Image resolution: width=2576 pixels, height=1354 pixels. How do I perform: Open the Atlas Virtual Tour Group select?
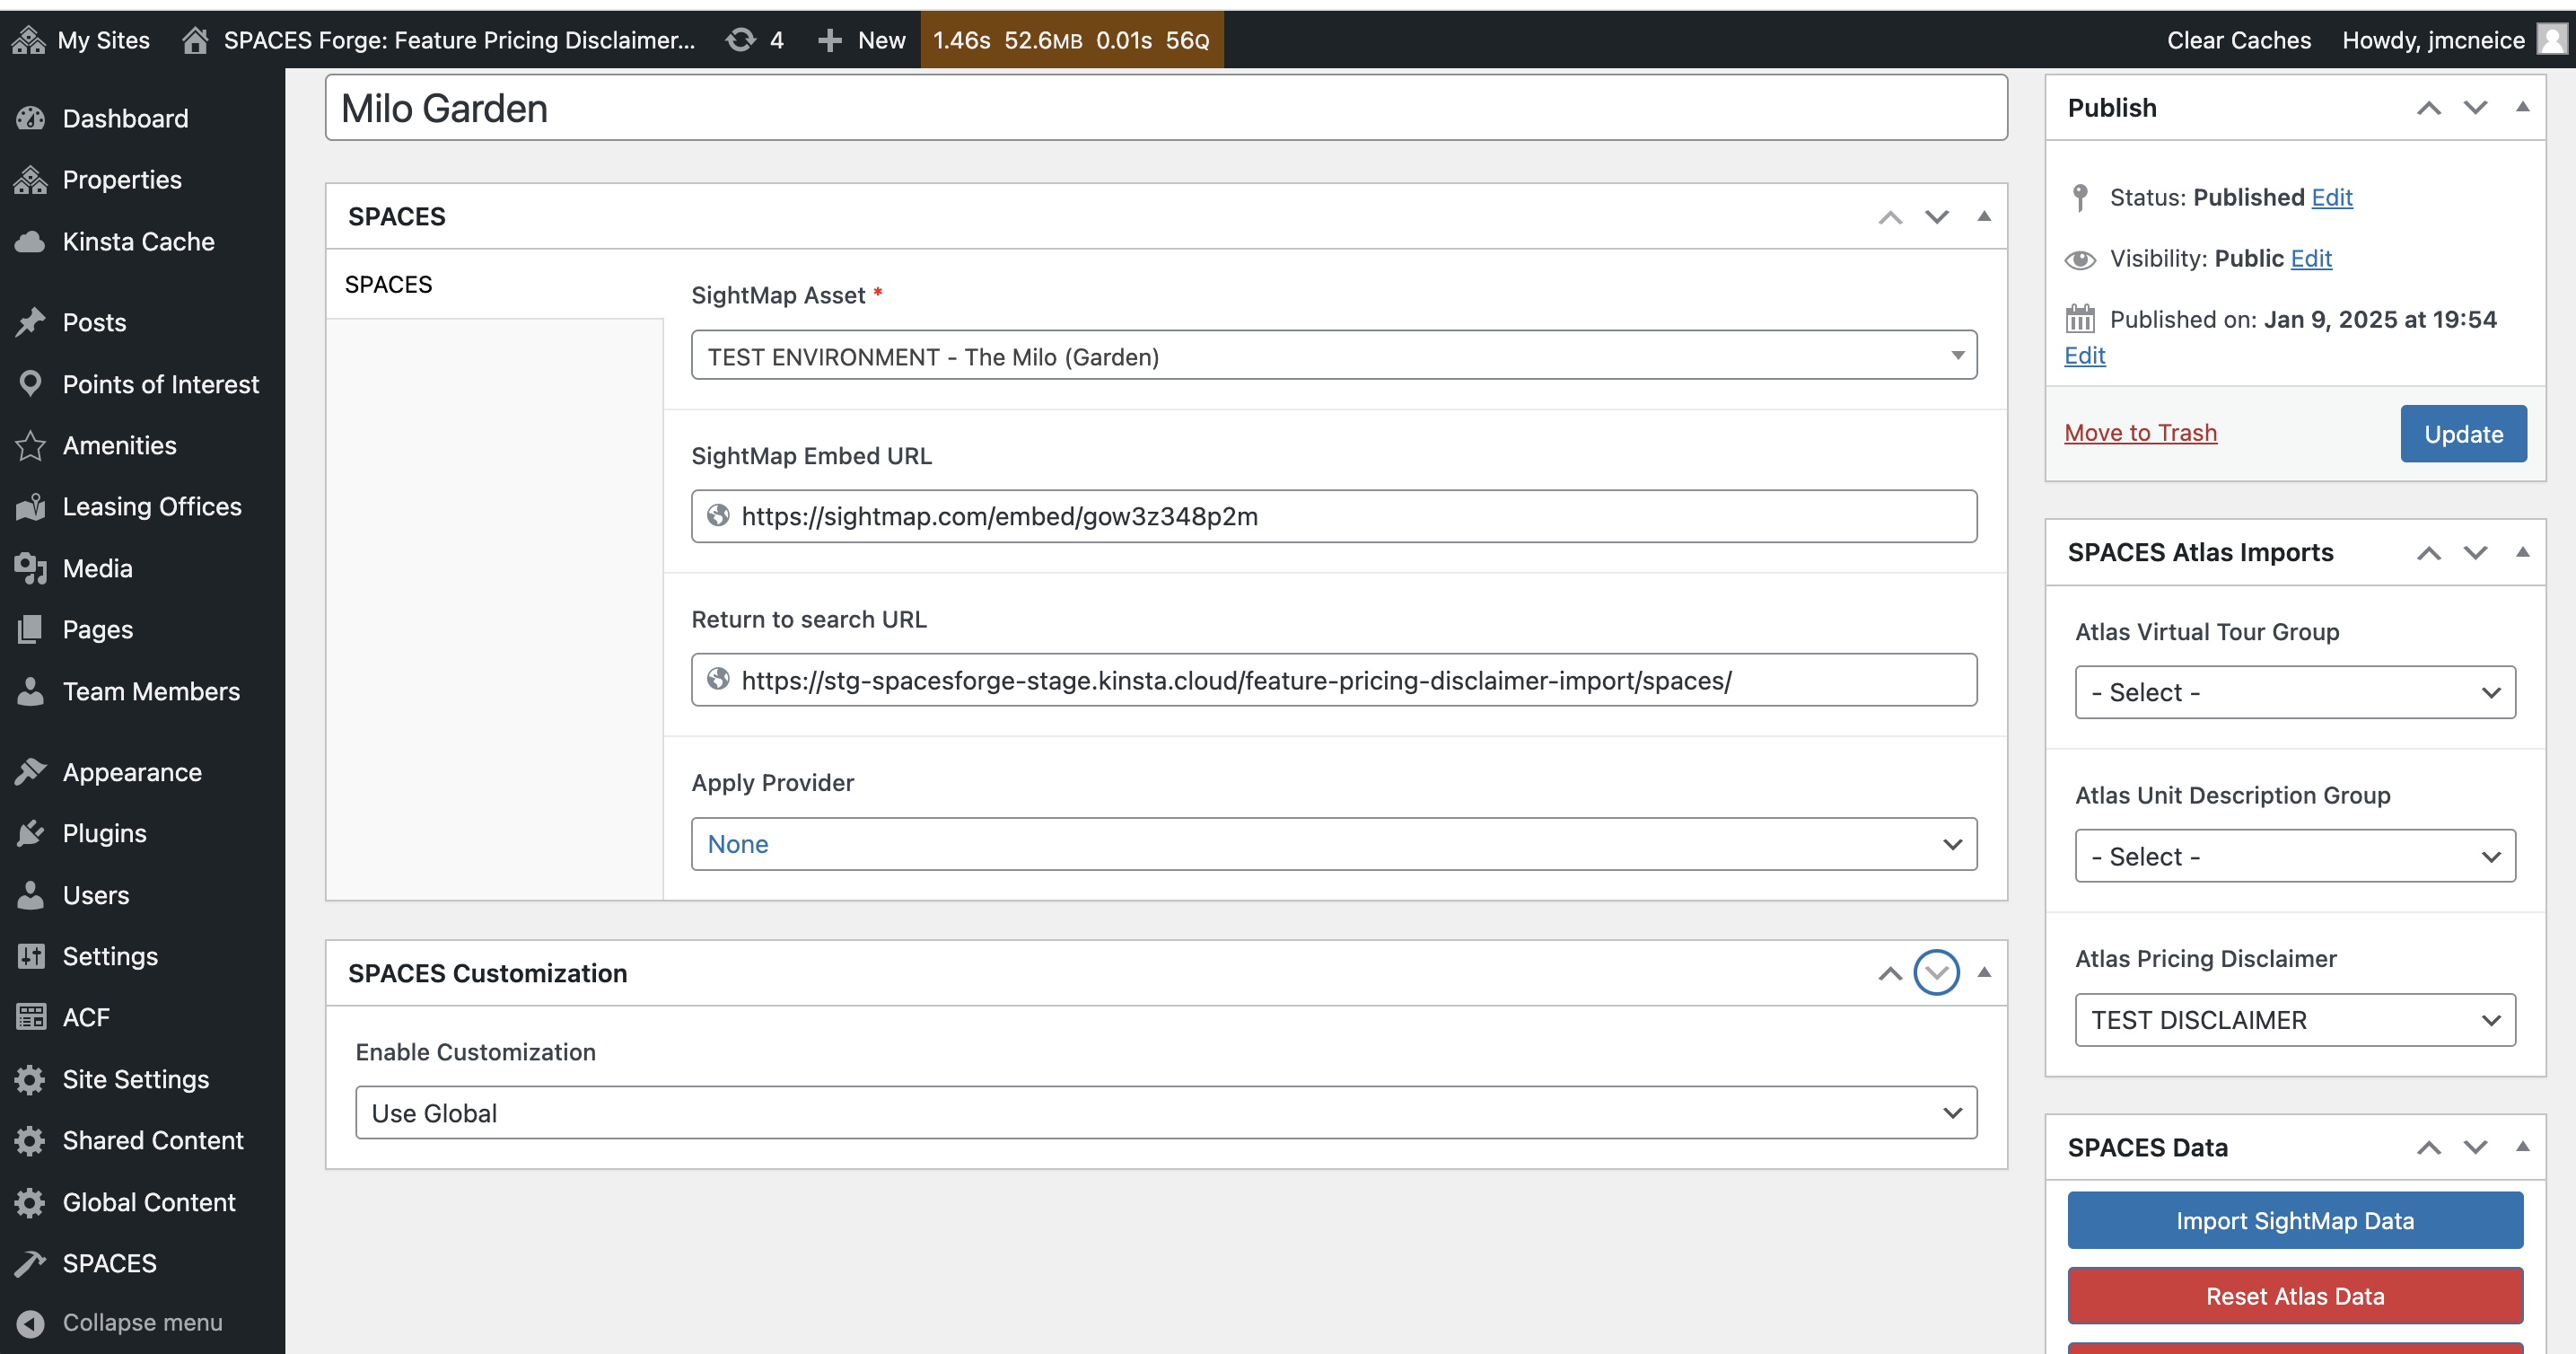click(2295, 692)
